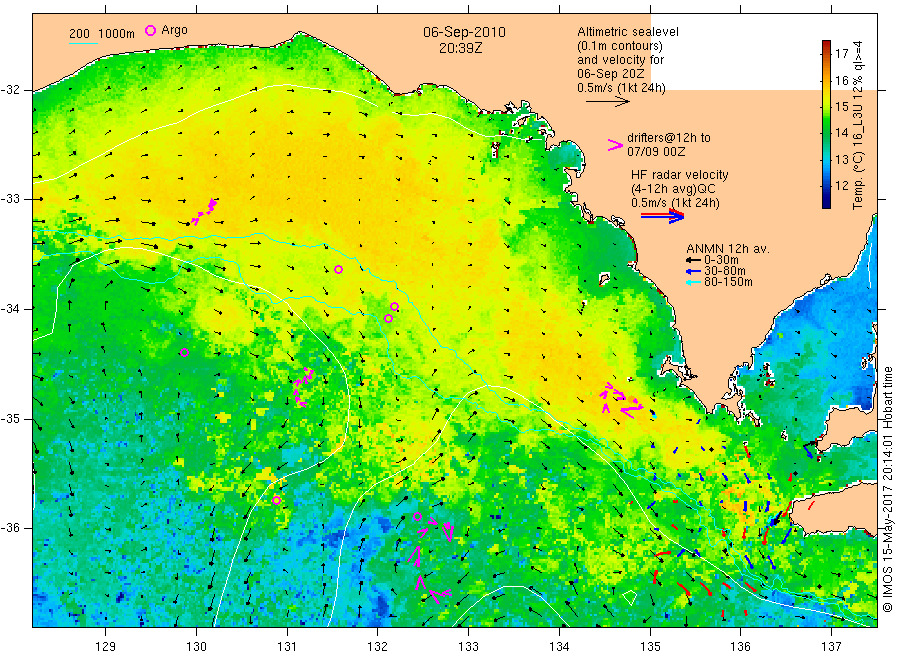The image size is (900, 660).
Task: Click the magenta Argo circle in the legend
Action: point(150,30)
